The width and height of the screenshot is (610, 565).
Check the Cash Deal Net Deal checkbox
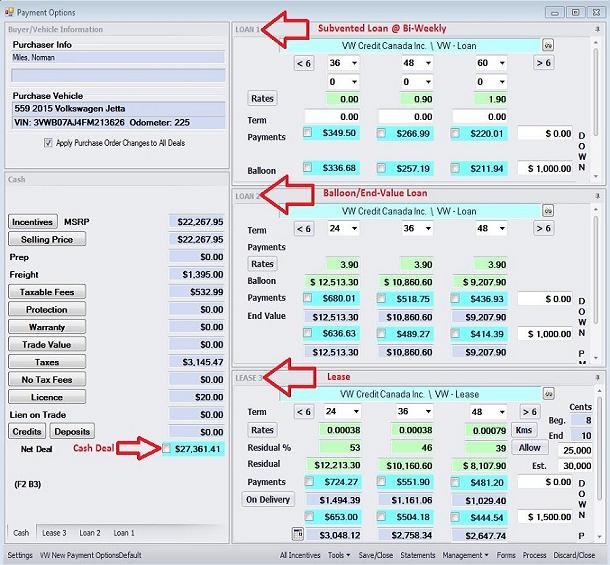coord(166,449)
